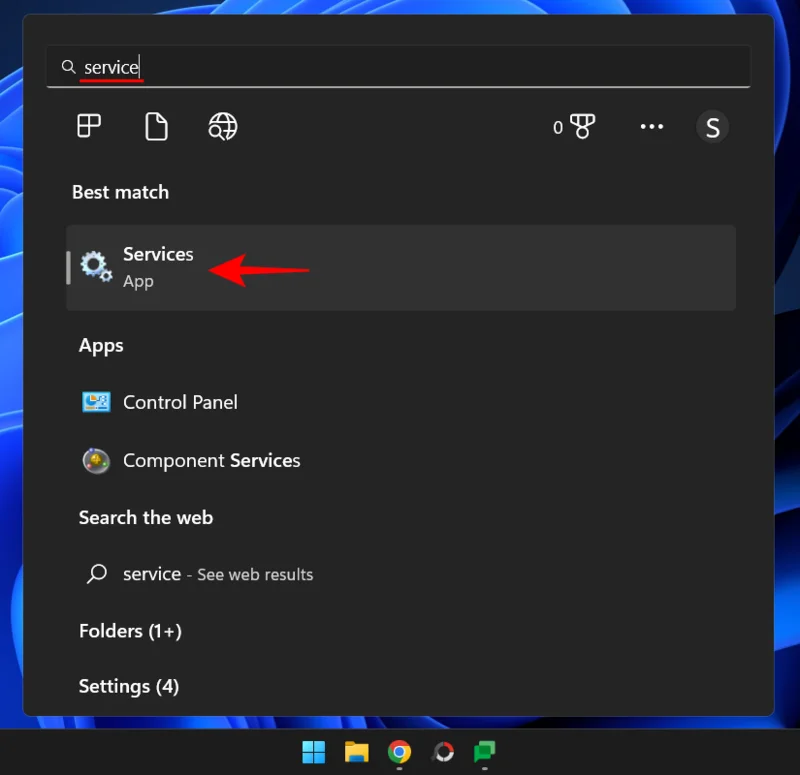Open File Explorer from the taskbar

click(356, 751)
